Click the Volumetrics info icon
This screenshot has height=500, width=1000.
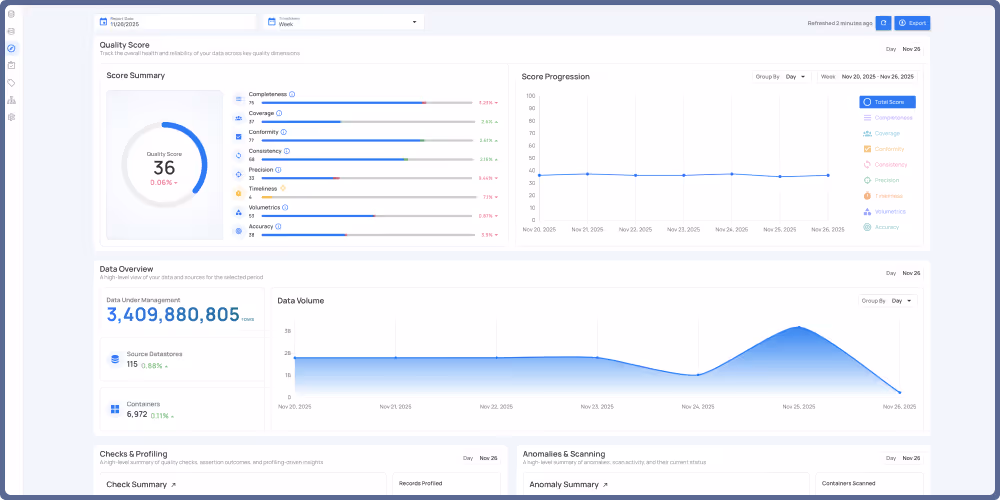285,207
